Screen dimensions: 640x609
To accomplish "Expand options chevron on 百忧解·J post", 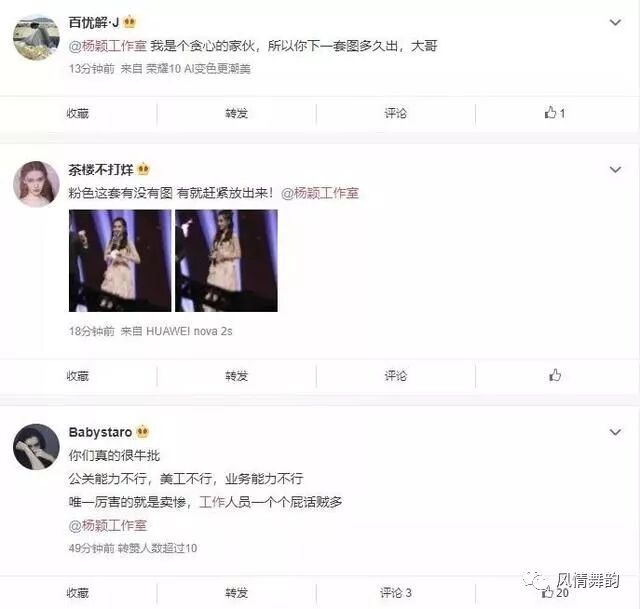I will click(x=615, y=22).
